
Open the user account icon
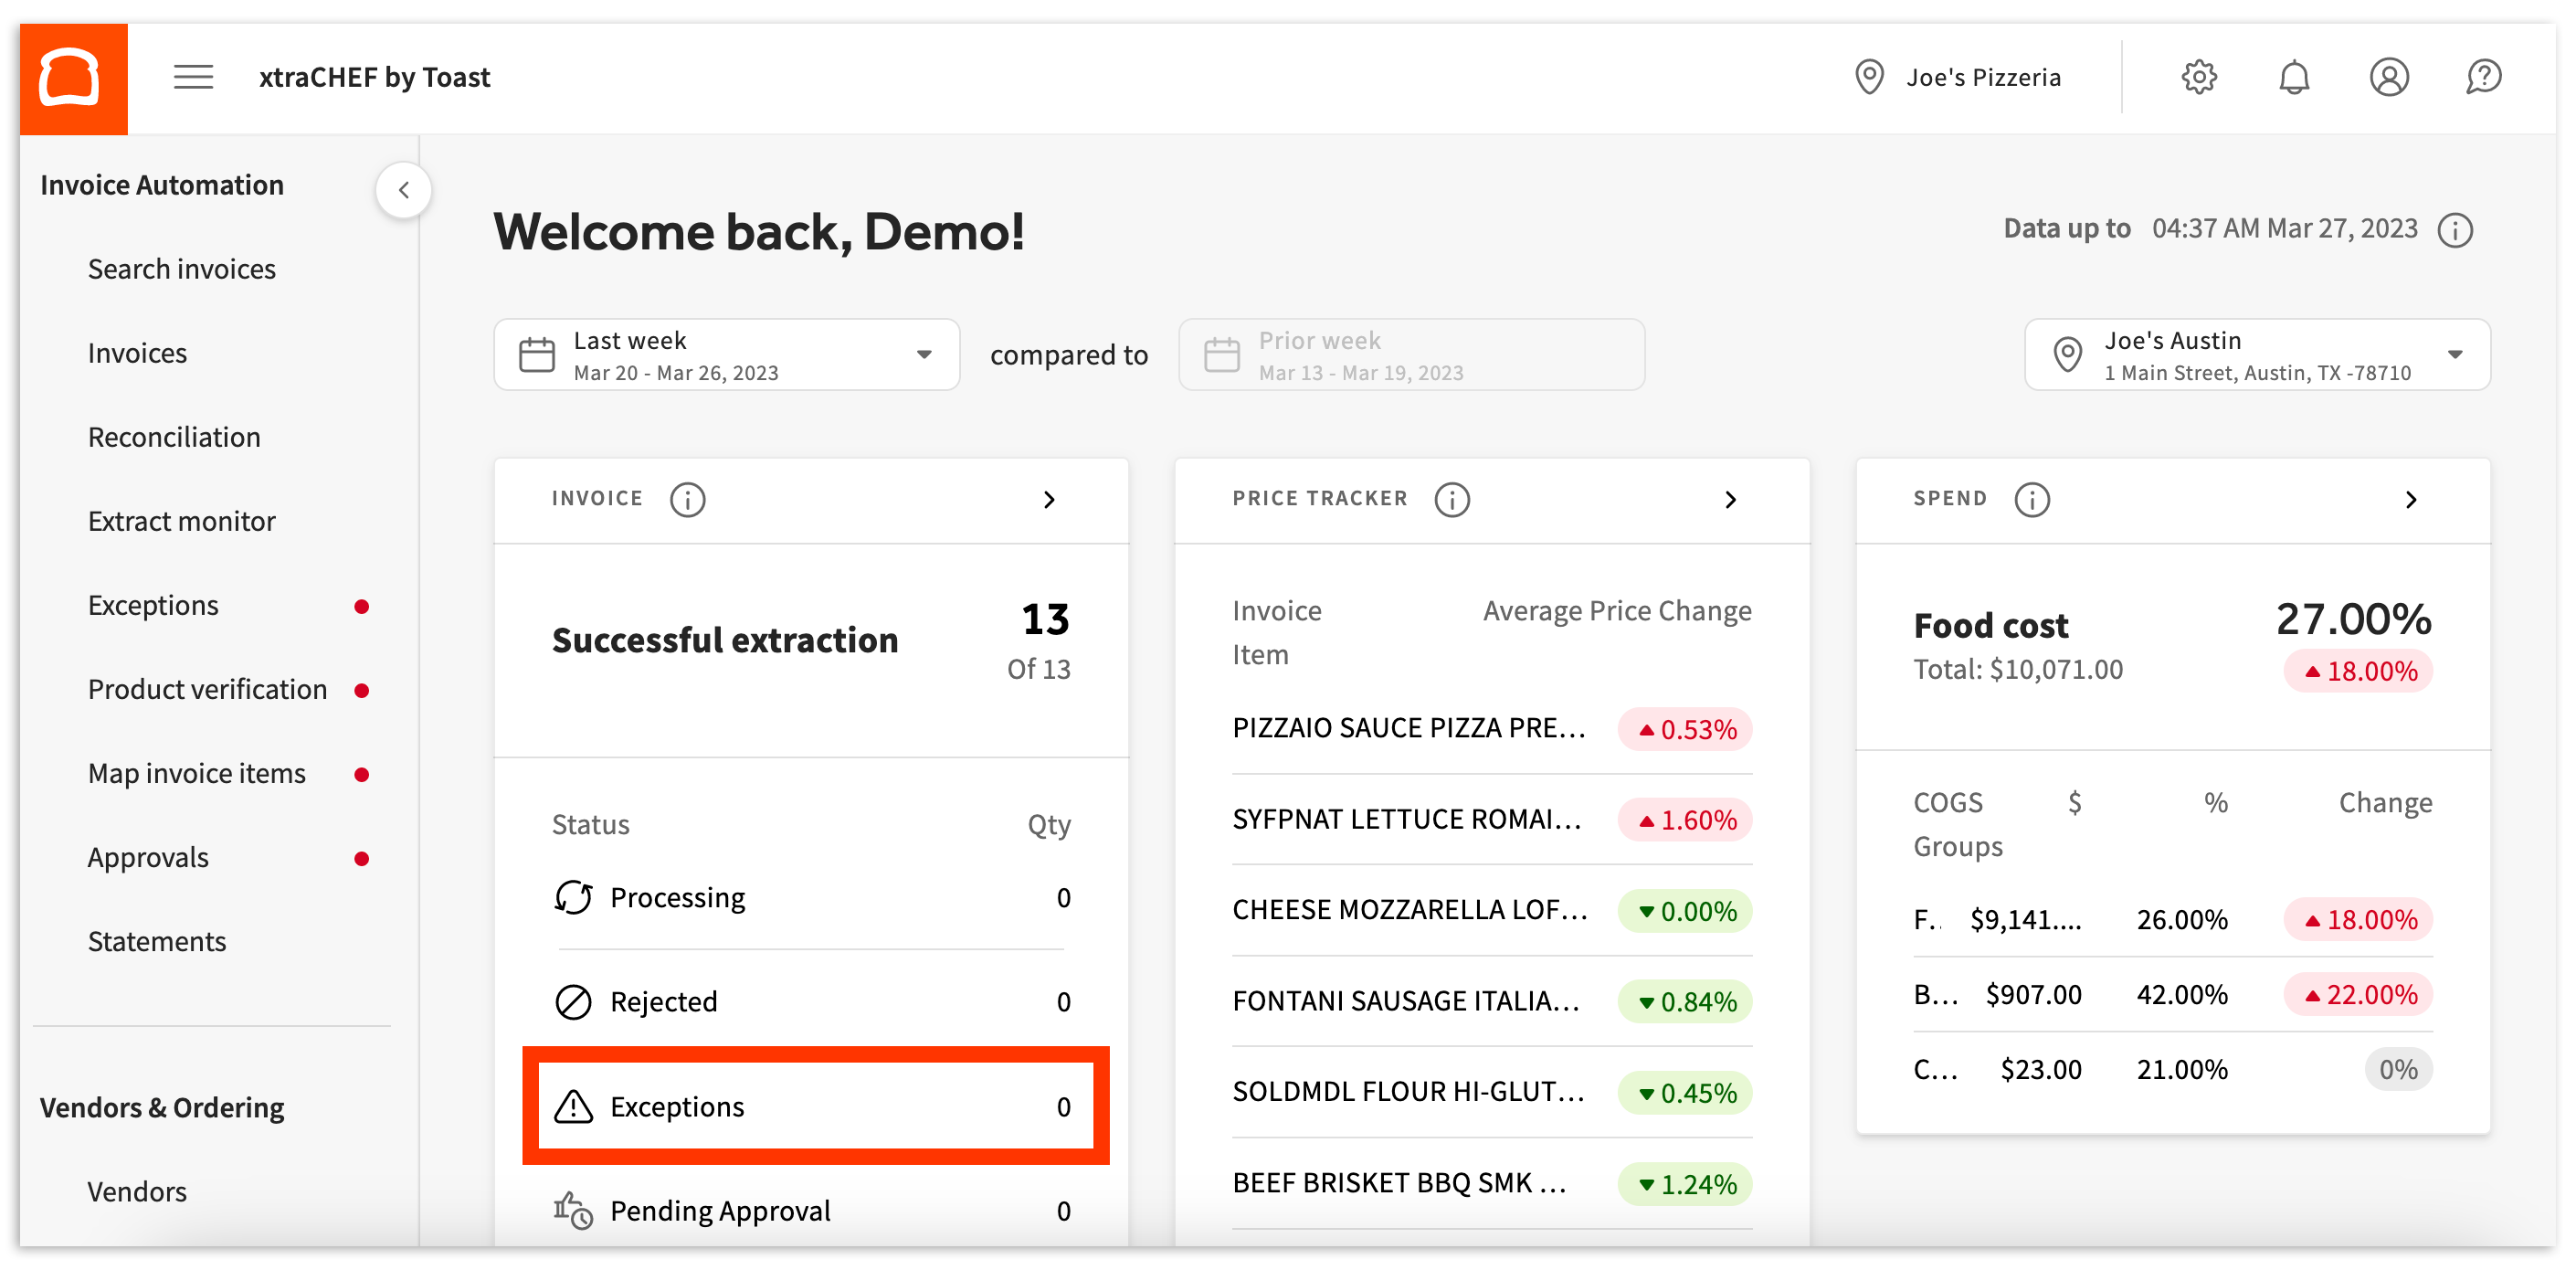[x=2390, y=77]
